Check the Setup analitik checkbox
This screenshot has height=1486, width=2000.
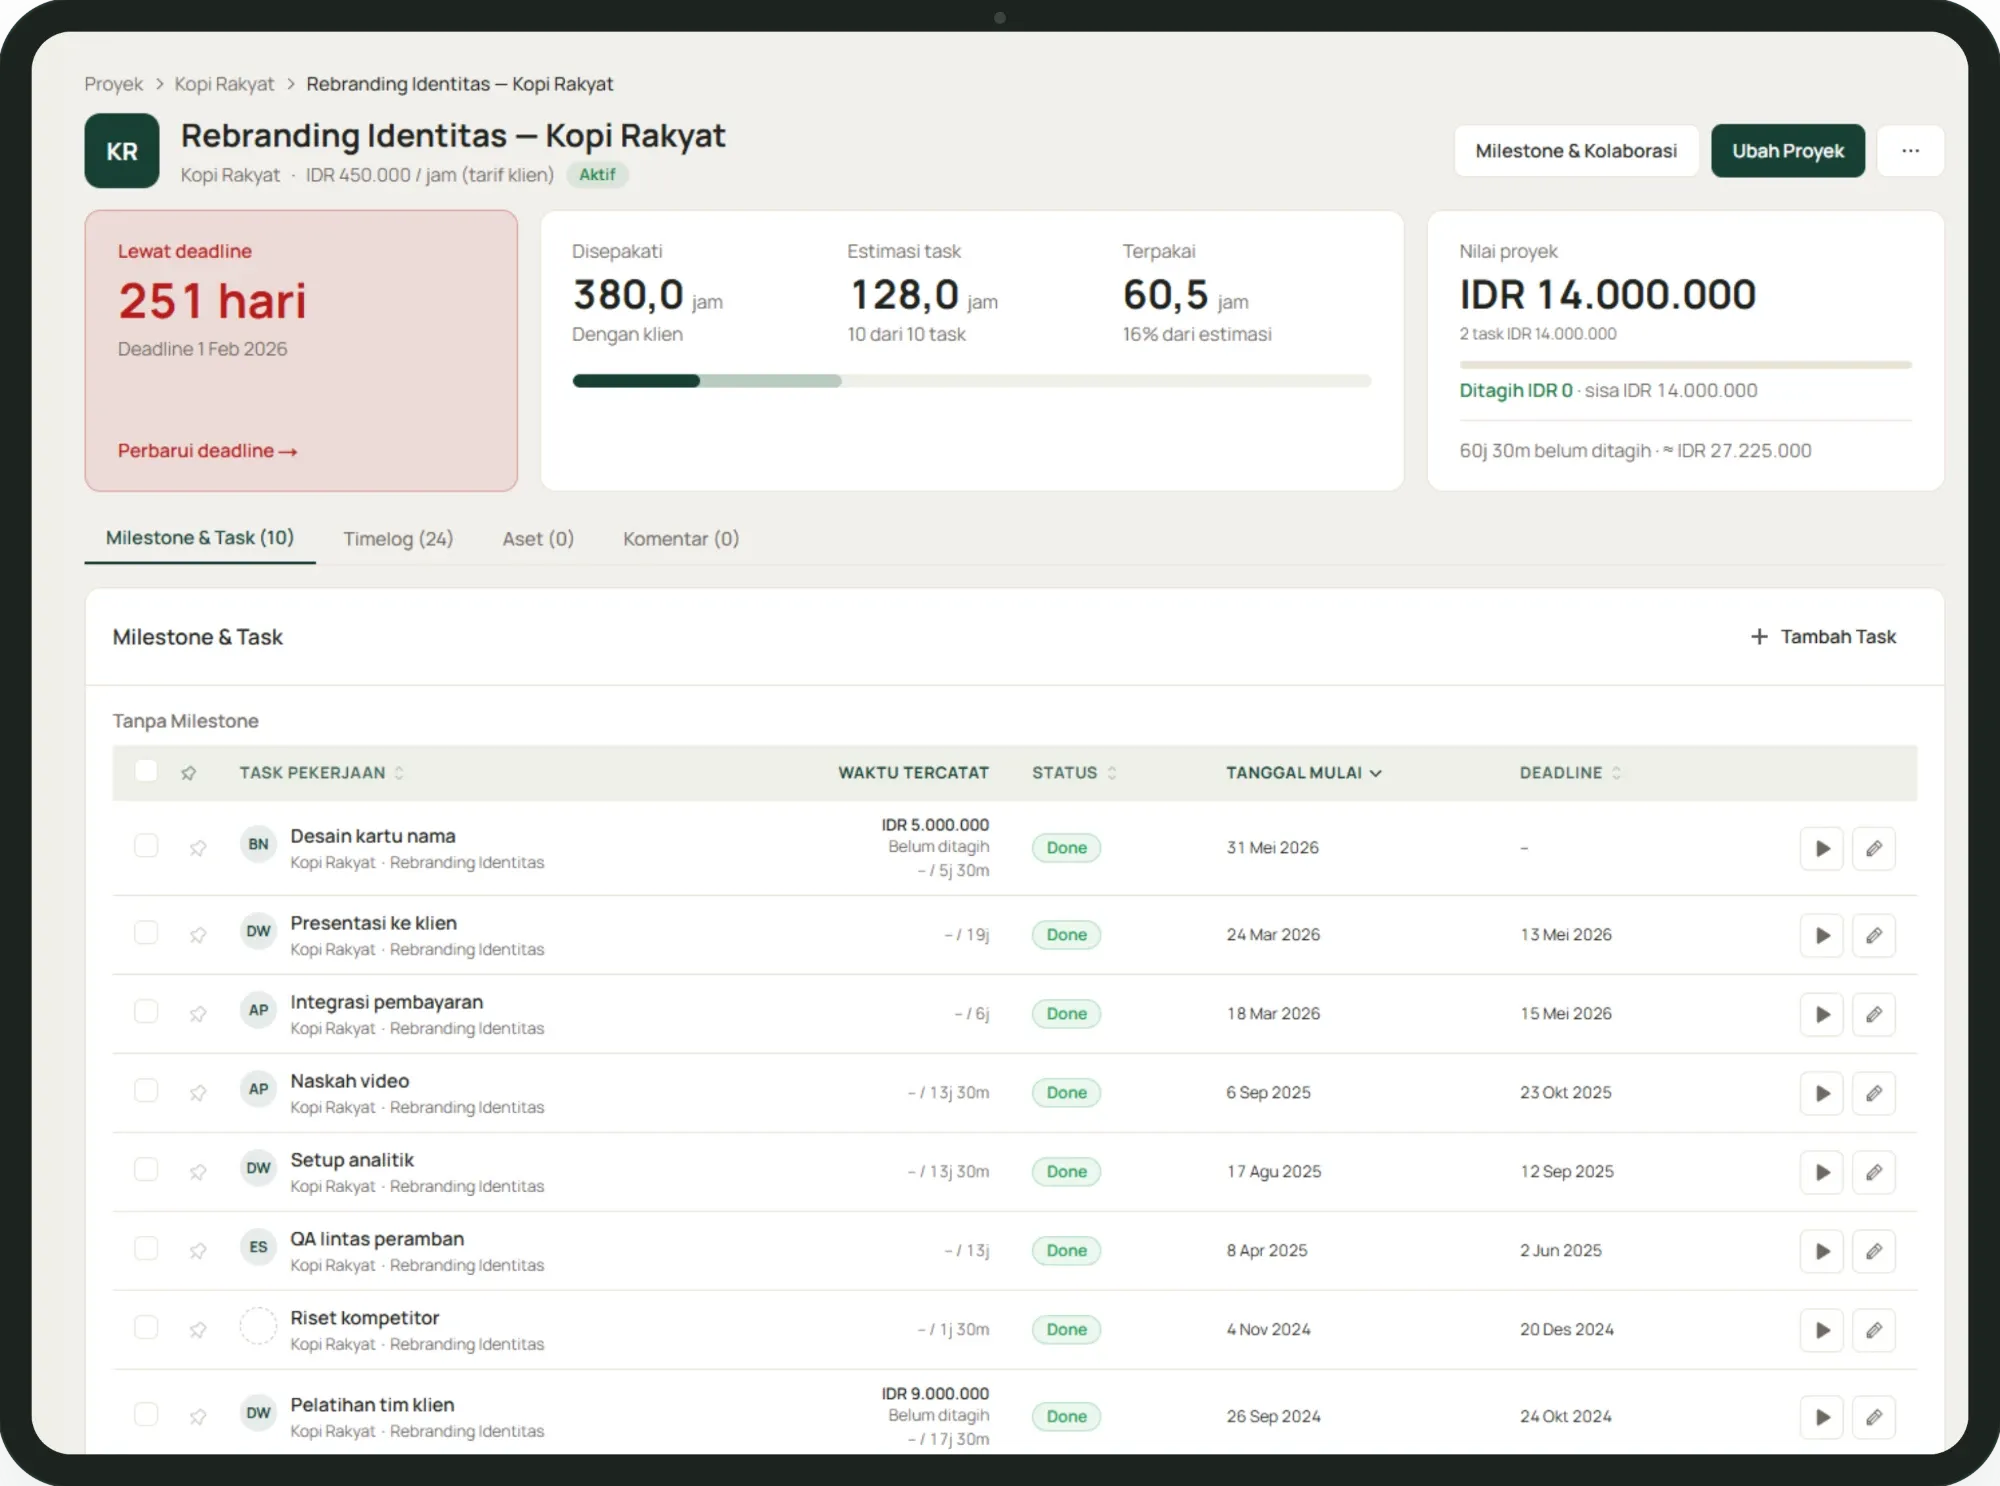[146, 1170]
